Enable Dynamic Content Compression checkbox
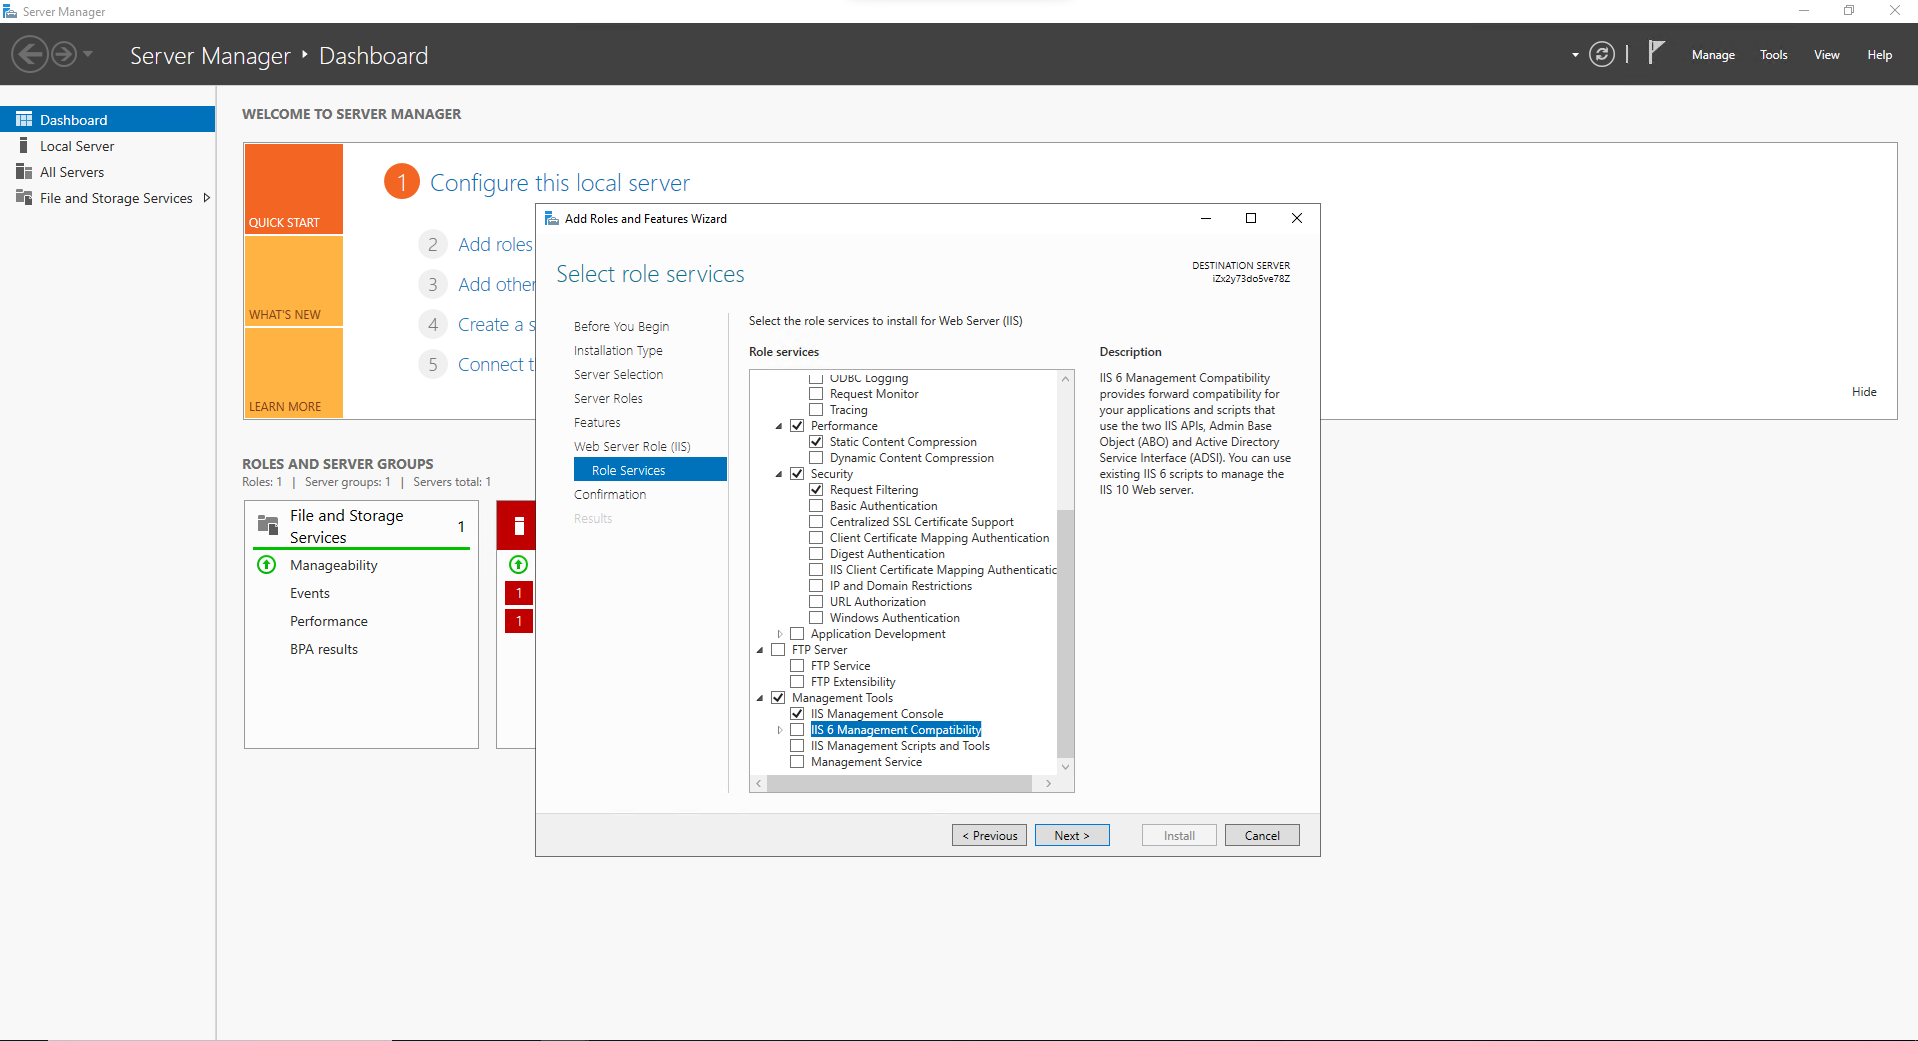This screenshot has height=1041, width=1918. coord(816,458)
